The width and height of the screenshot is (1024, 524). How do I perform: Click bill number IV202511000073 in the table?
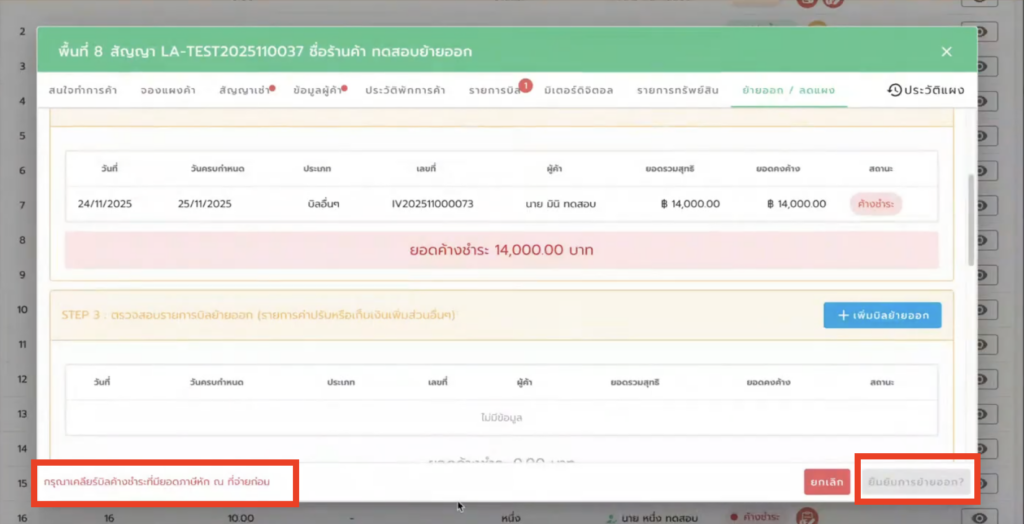(433, 204)
